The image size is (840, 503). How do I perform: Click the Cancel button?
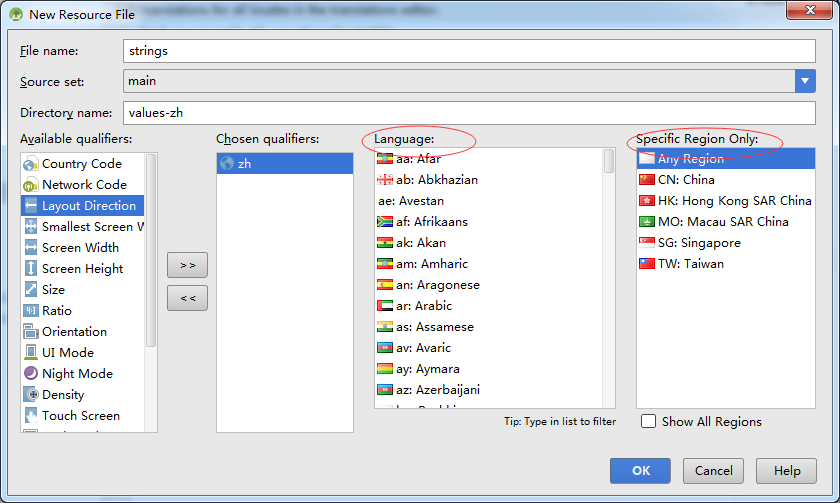[713, 471]
